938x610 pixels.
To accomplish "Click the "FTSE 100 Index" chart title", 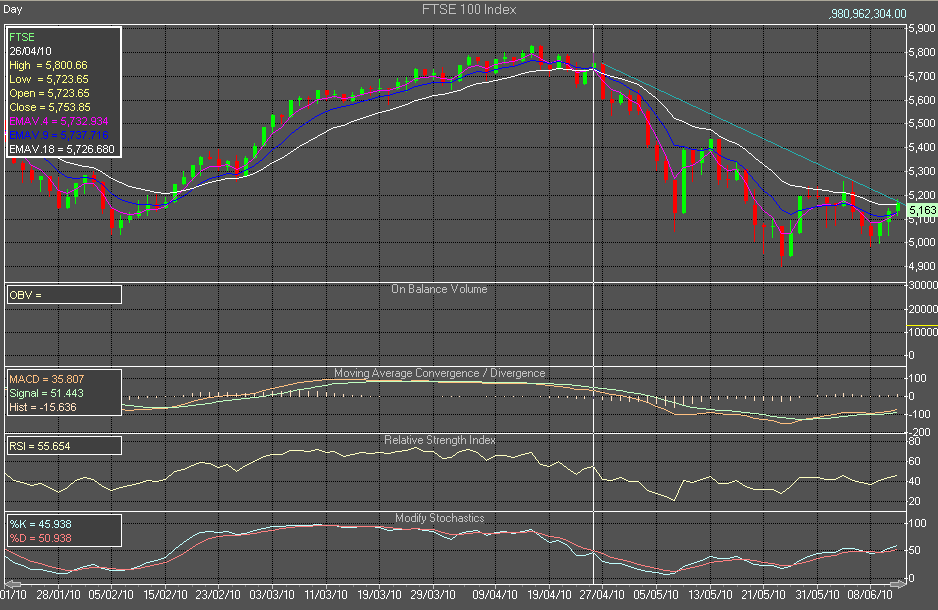I will click(x=469, y=10).
